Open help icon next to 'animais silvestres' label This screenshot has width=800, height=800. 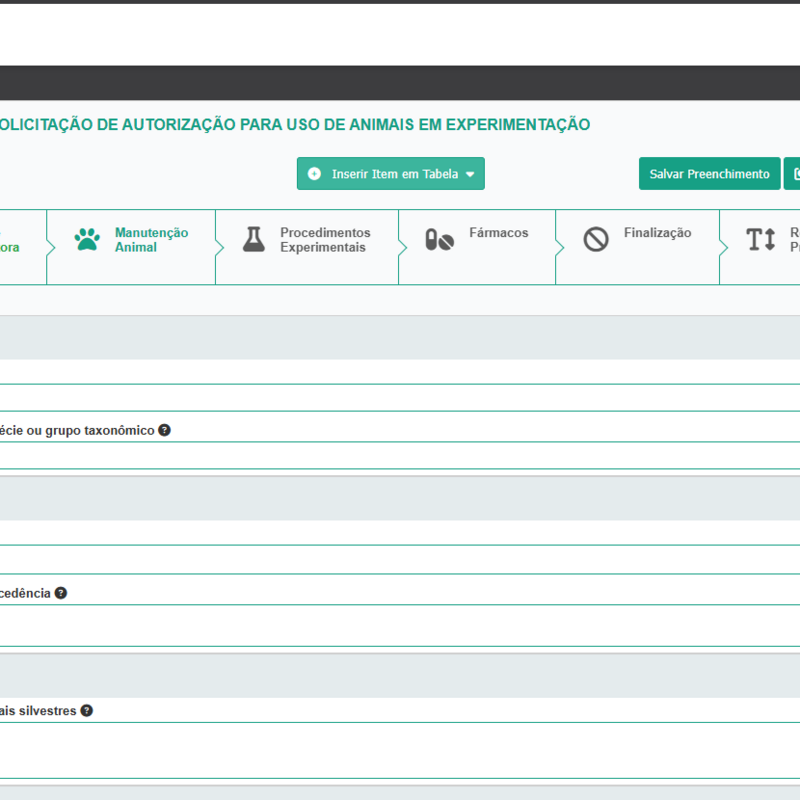click(x=87, y=711)
